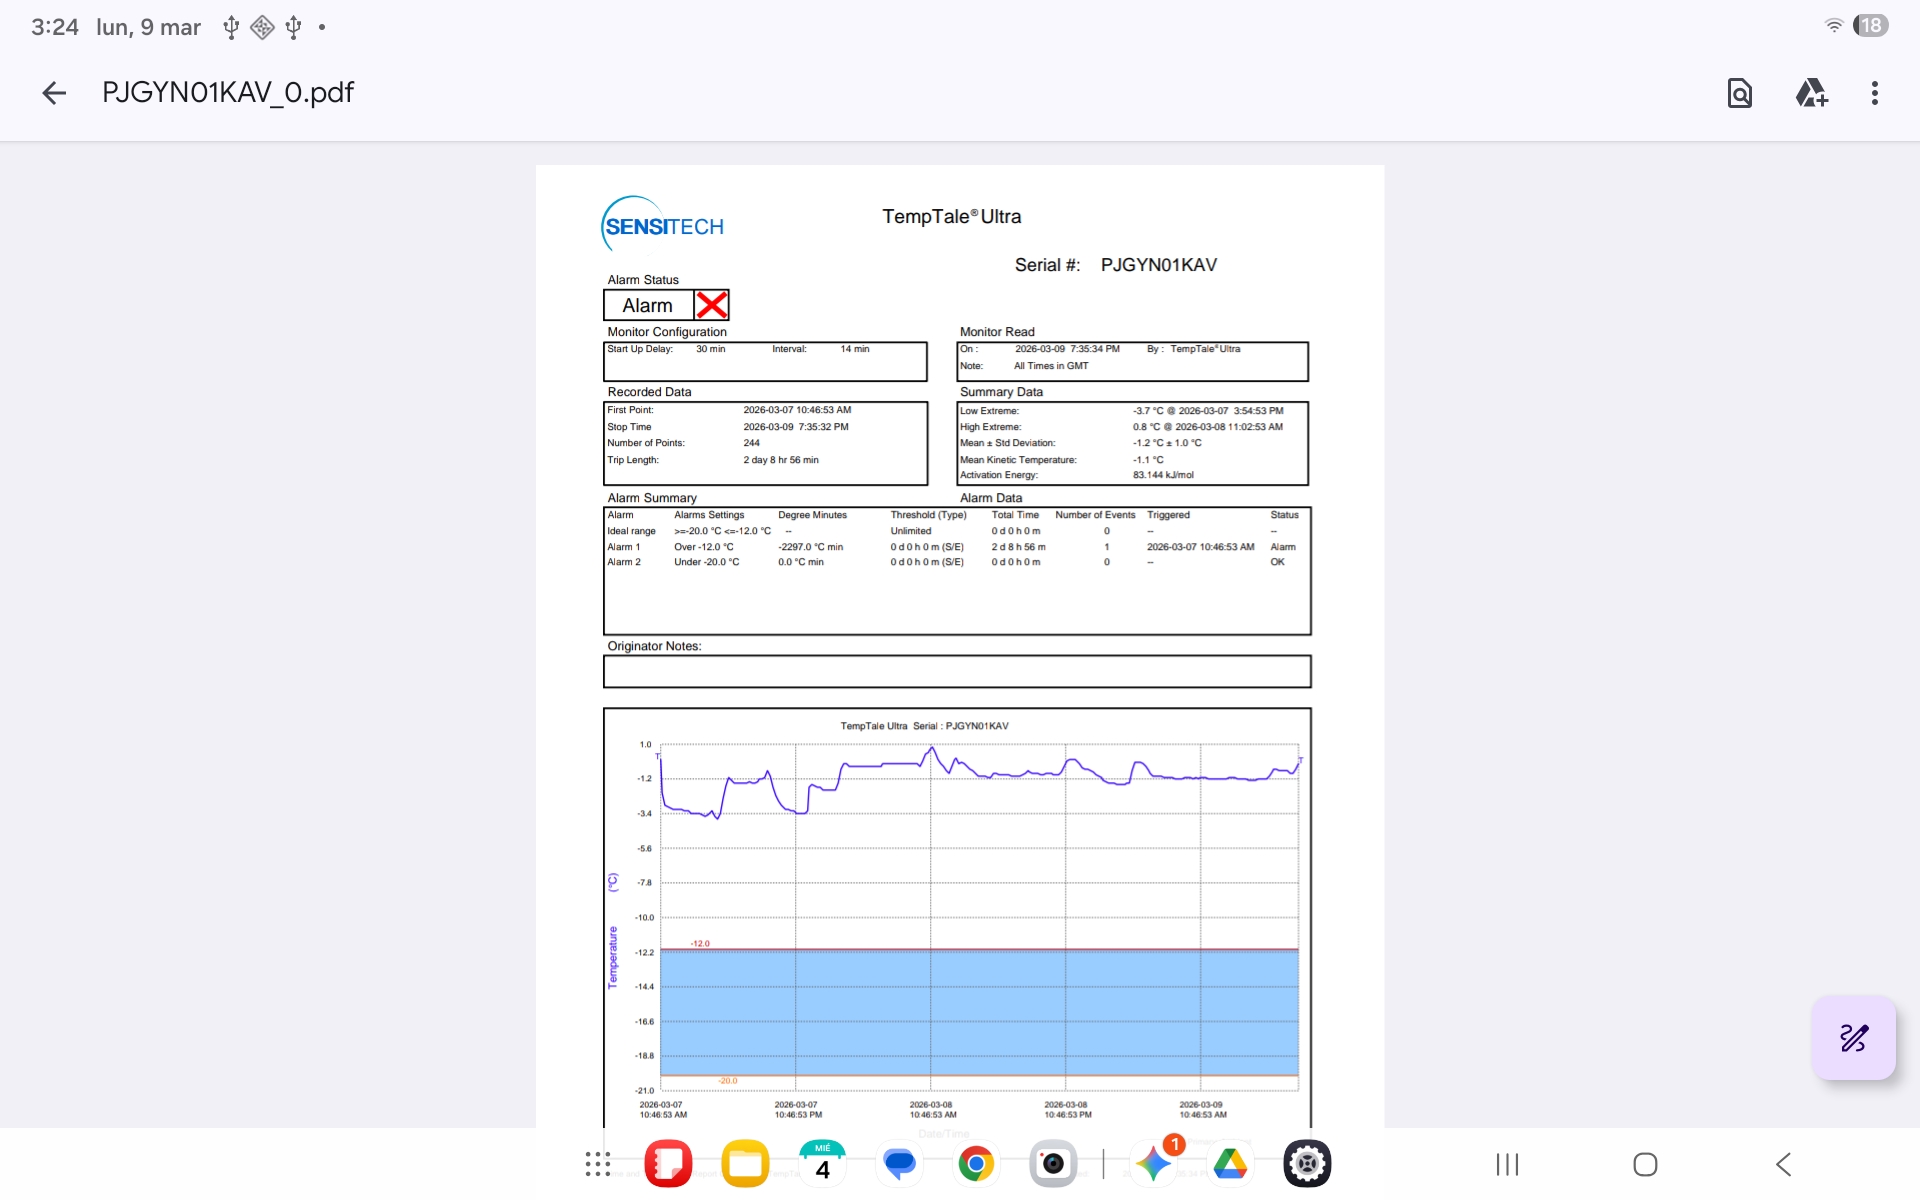This screenshot has width=1920, height=1200.
Task: Tap the system back navigation chevron
Action: pos(1783,1164)
